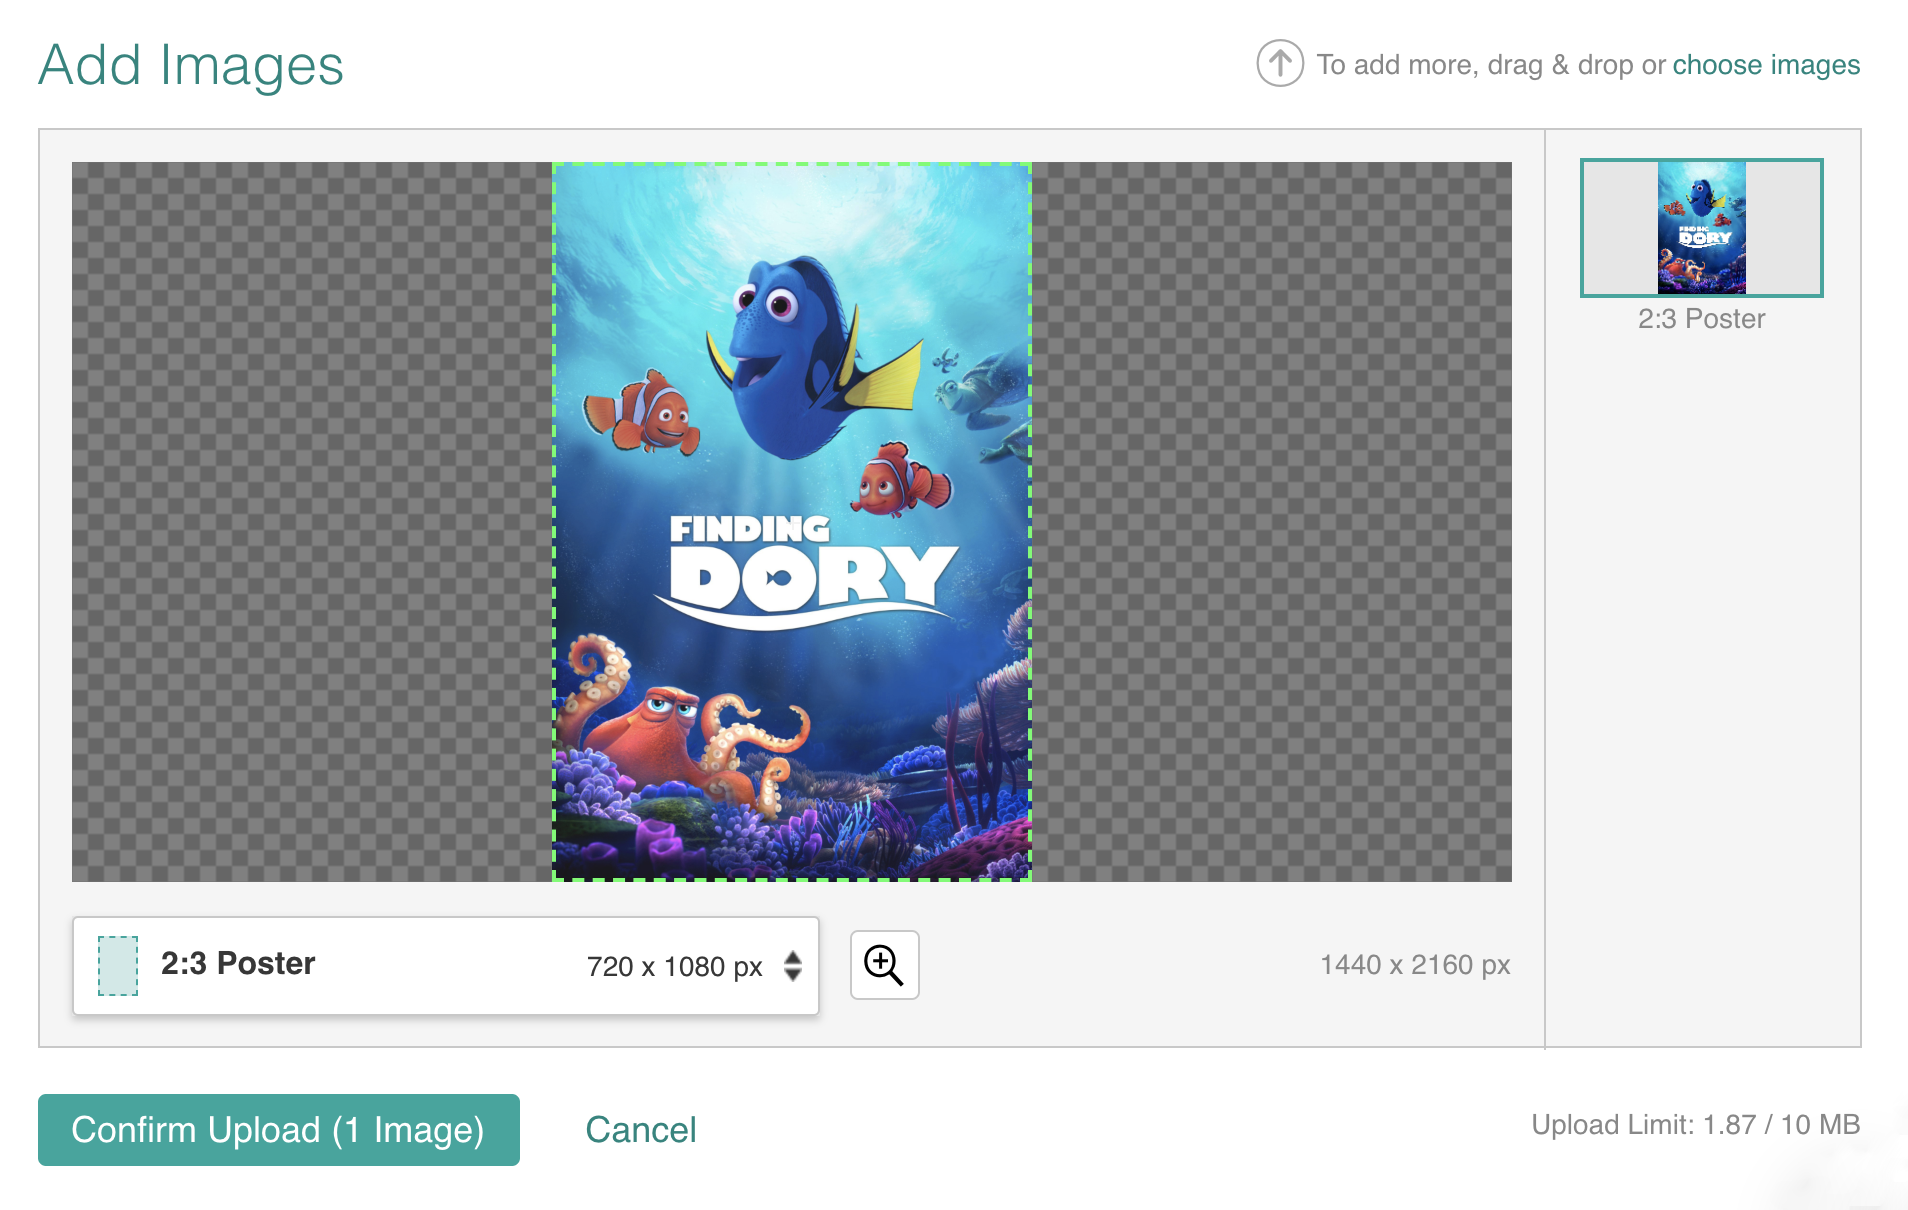1908x1210 pixels.
Task: Open the 2:3 Poster size dropdown
Action: pos(446,966)
